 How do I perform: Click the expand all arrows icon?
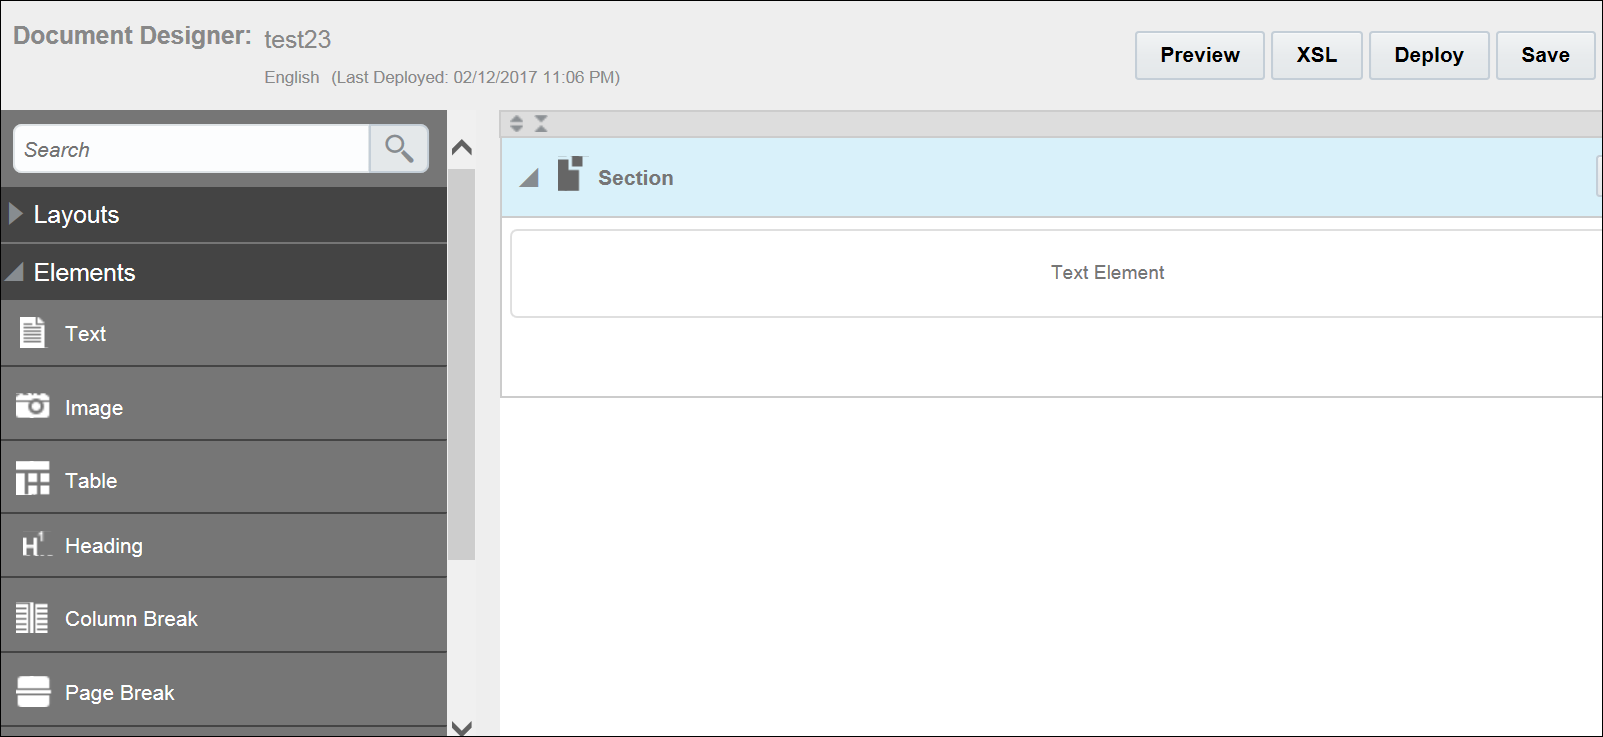[x=516, y=123]
